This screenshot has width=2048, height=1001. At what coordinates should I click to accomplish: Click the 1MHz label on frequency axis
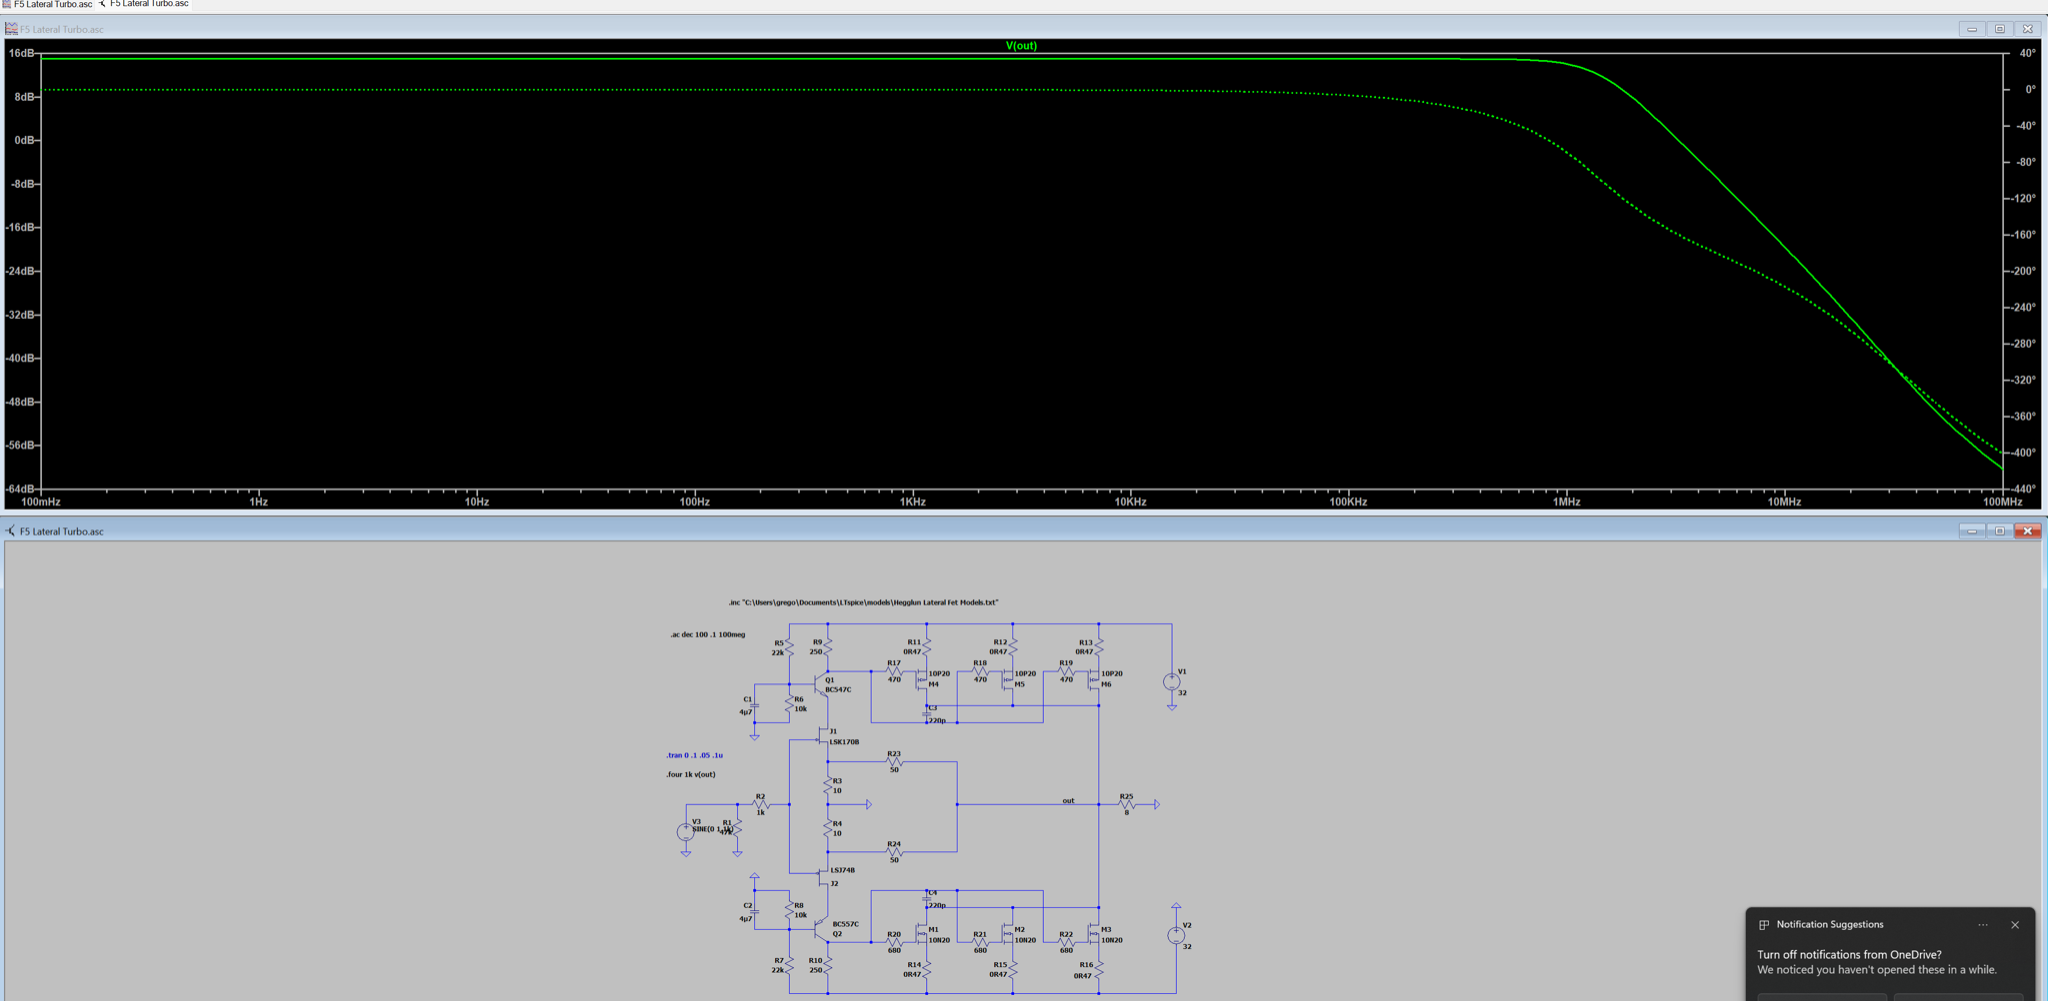1566,502
